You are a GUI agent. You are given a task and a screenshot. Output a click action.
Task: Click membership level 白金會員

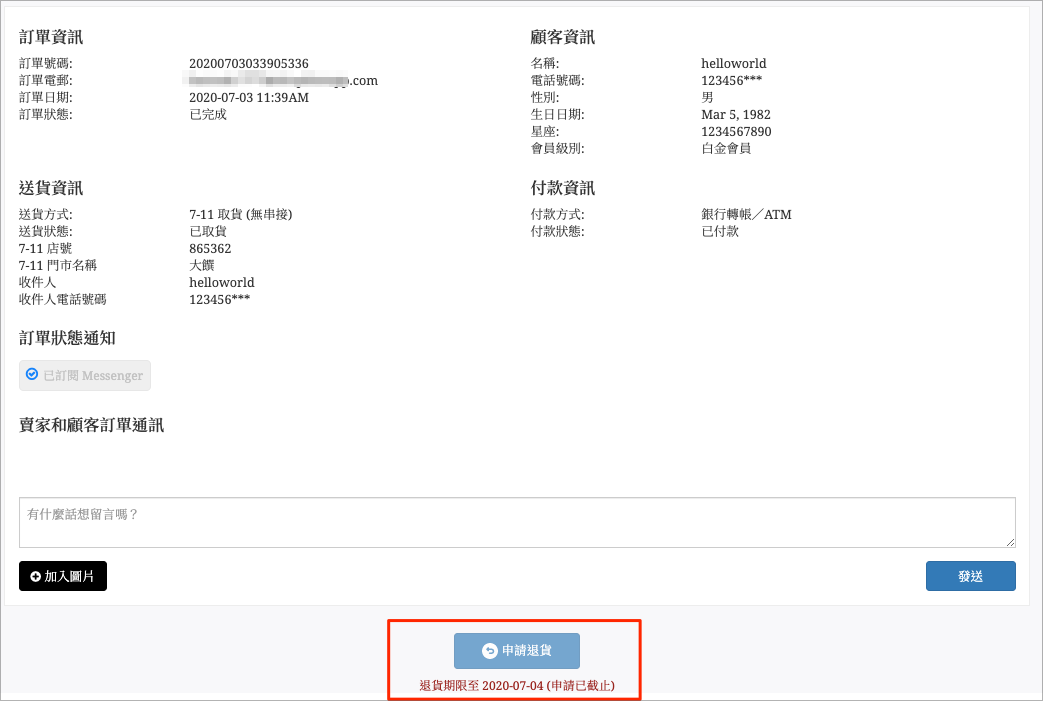coord(726,148)
